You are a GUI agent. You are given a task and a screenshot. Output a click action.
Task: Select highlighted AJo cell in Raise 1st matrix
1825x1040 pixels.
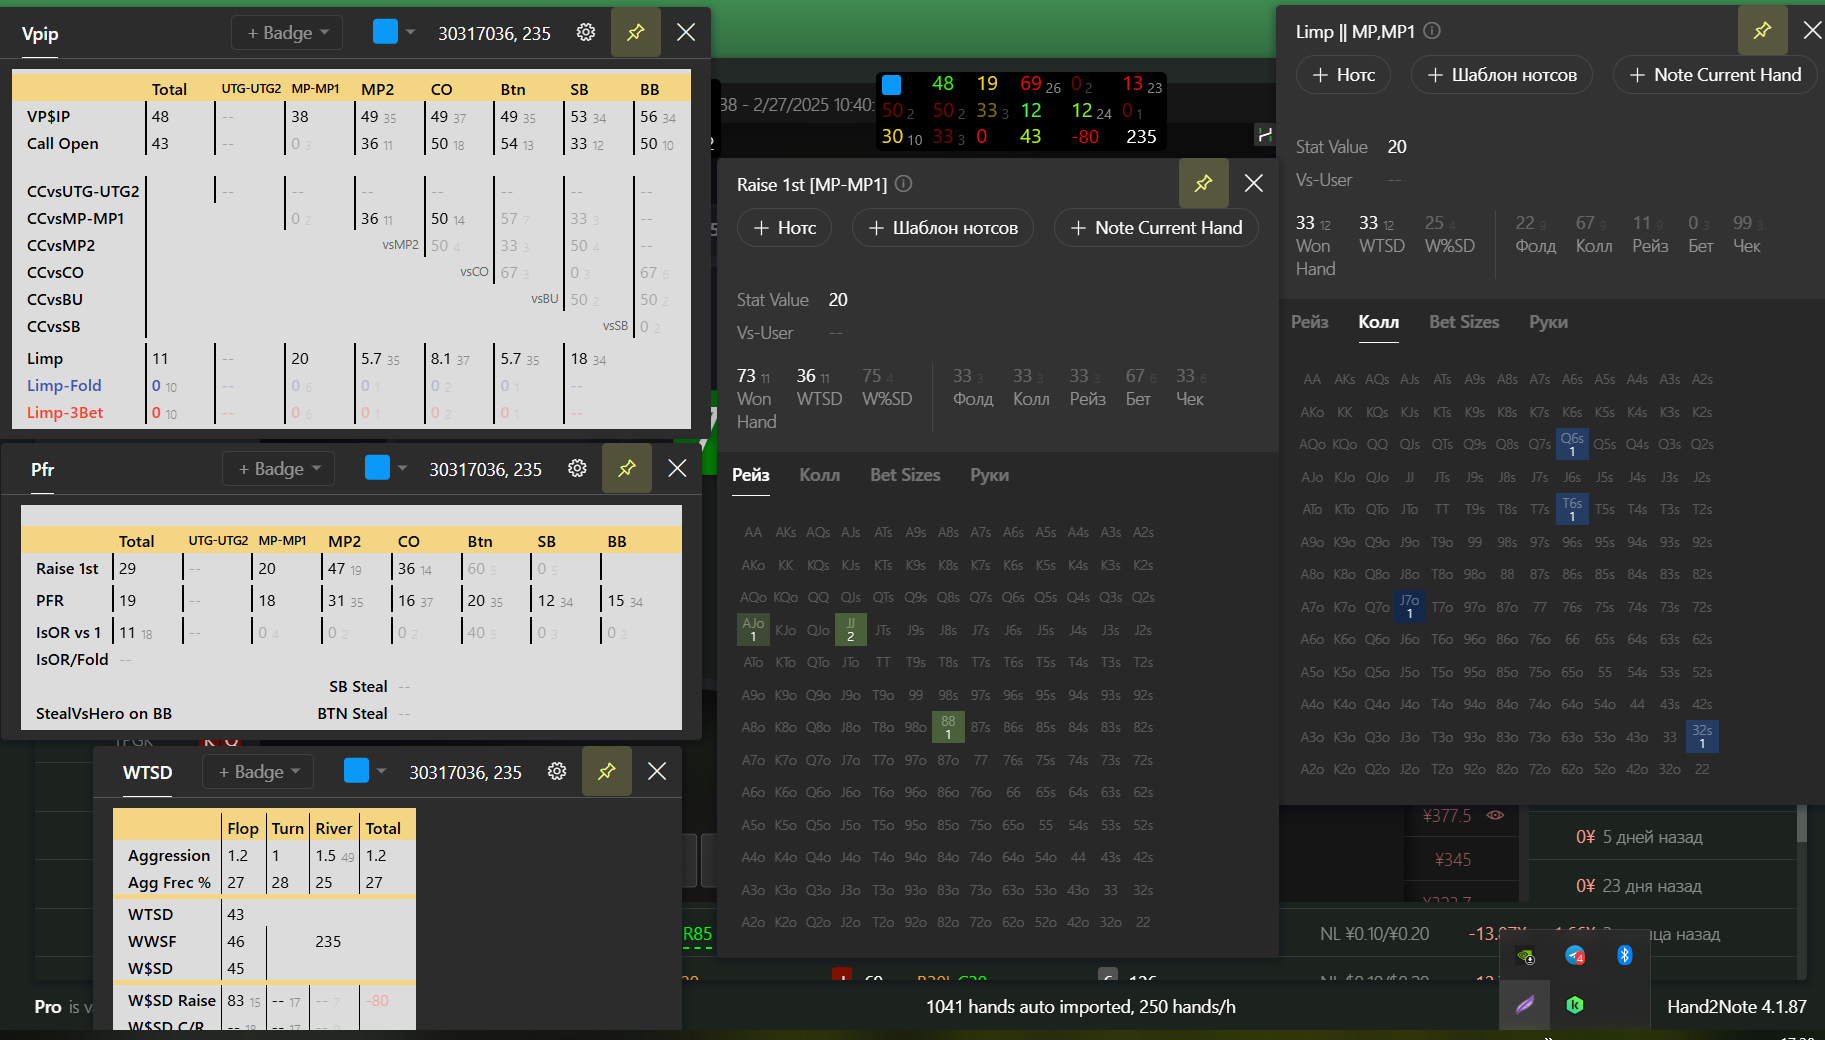click(753, 629)
